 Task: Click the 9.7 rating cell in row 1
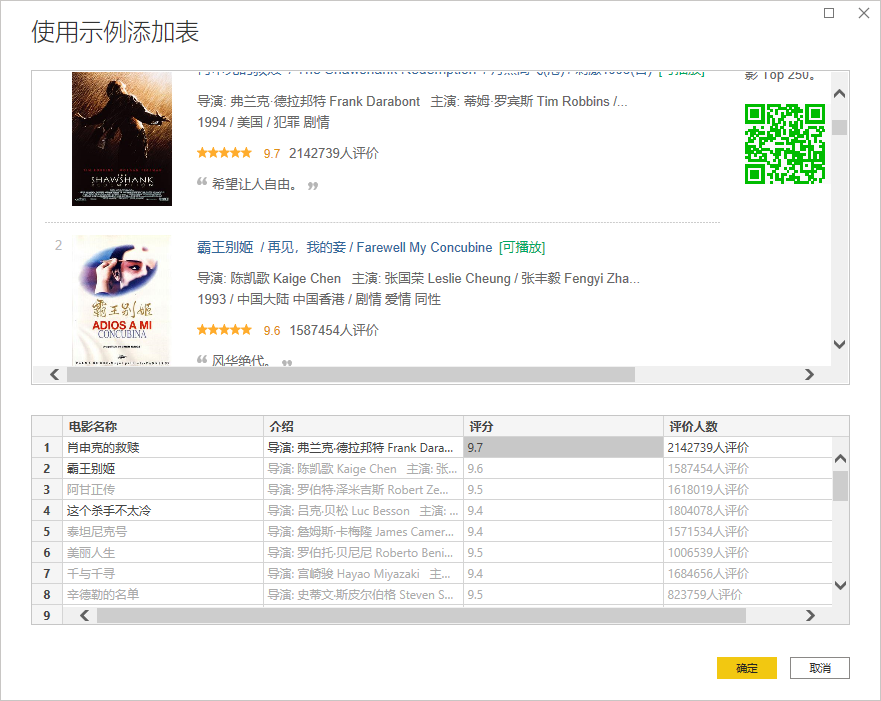pyautogui.click(x=563, y=448)
